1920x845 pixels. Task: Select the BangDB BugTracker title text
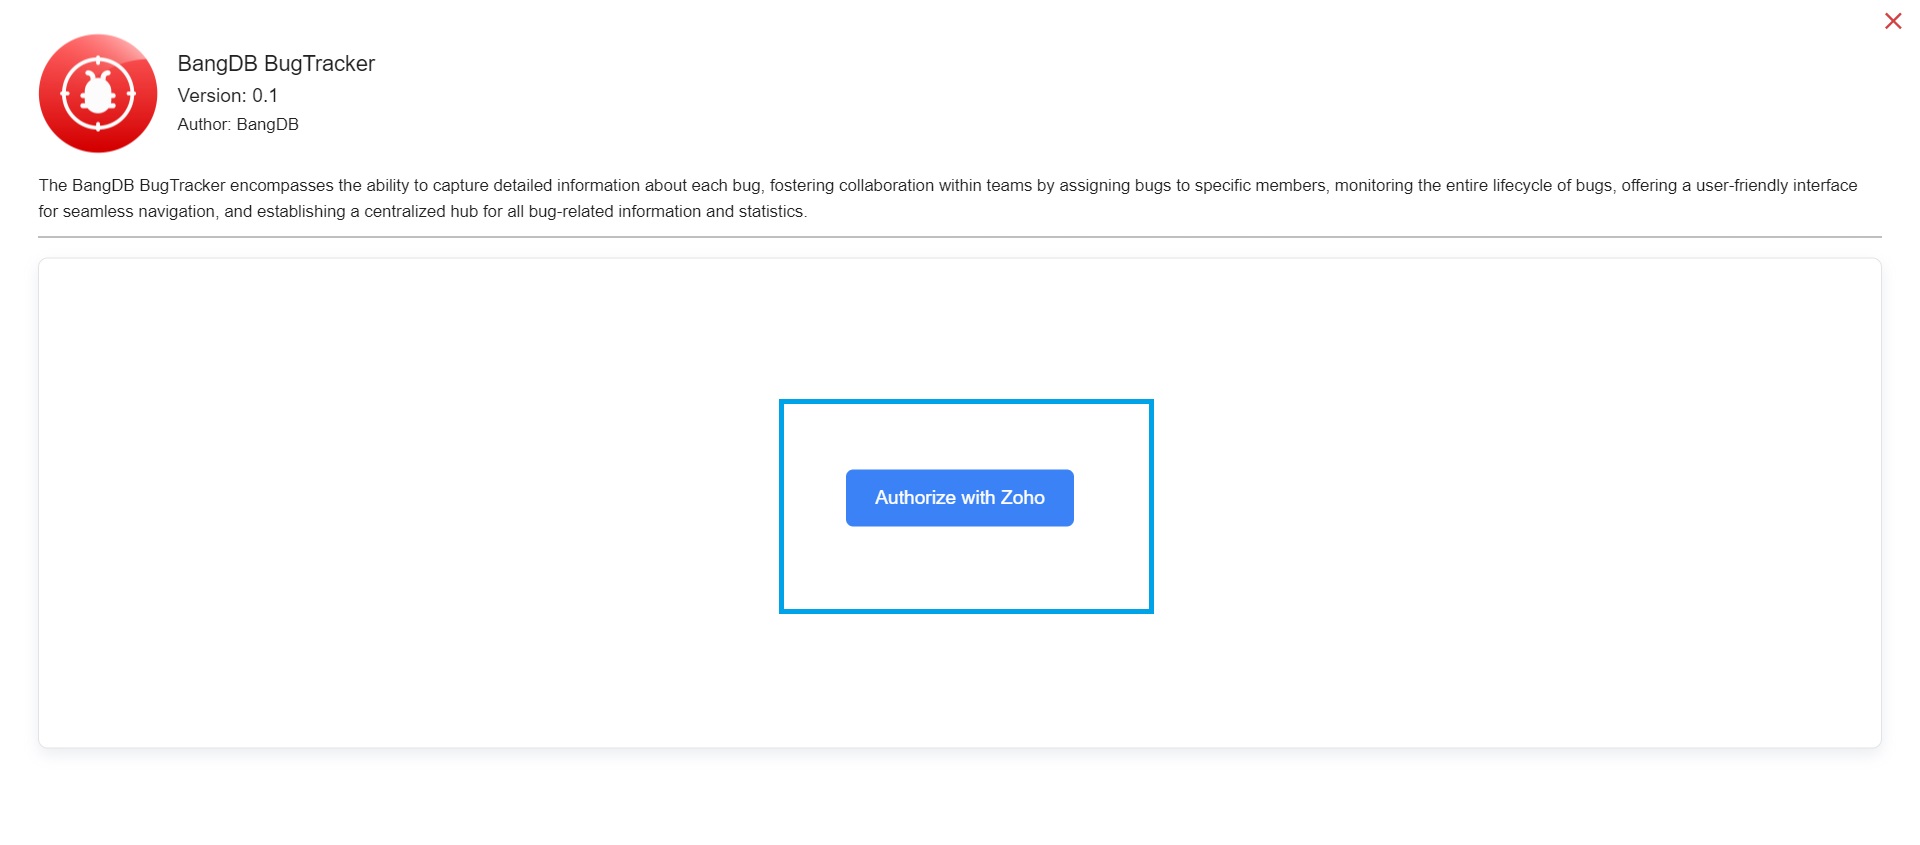tap(276, 63)
